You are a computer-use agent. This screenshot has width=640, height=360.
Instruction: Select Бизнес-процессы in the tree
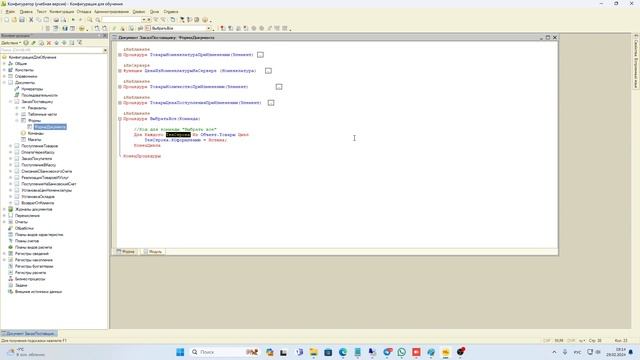(x=30, y=279)
